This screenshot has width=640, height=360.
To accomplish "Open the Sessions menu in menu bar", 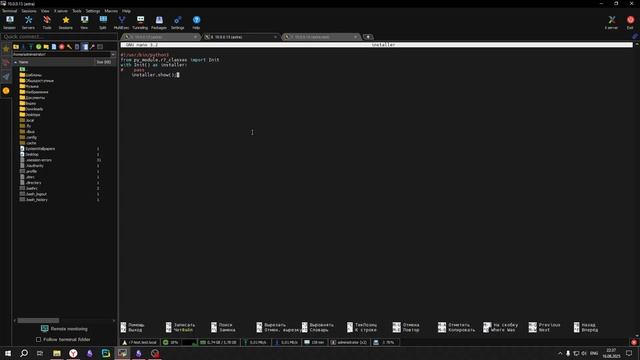I will (29, 11).
